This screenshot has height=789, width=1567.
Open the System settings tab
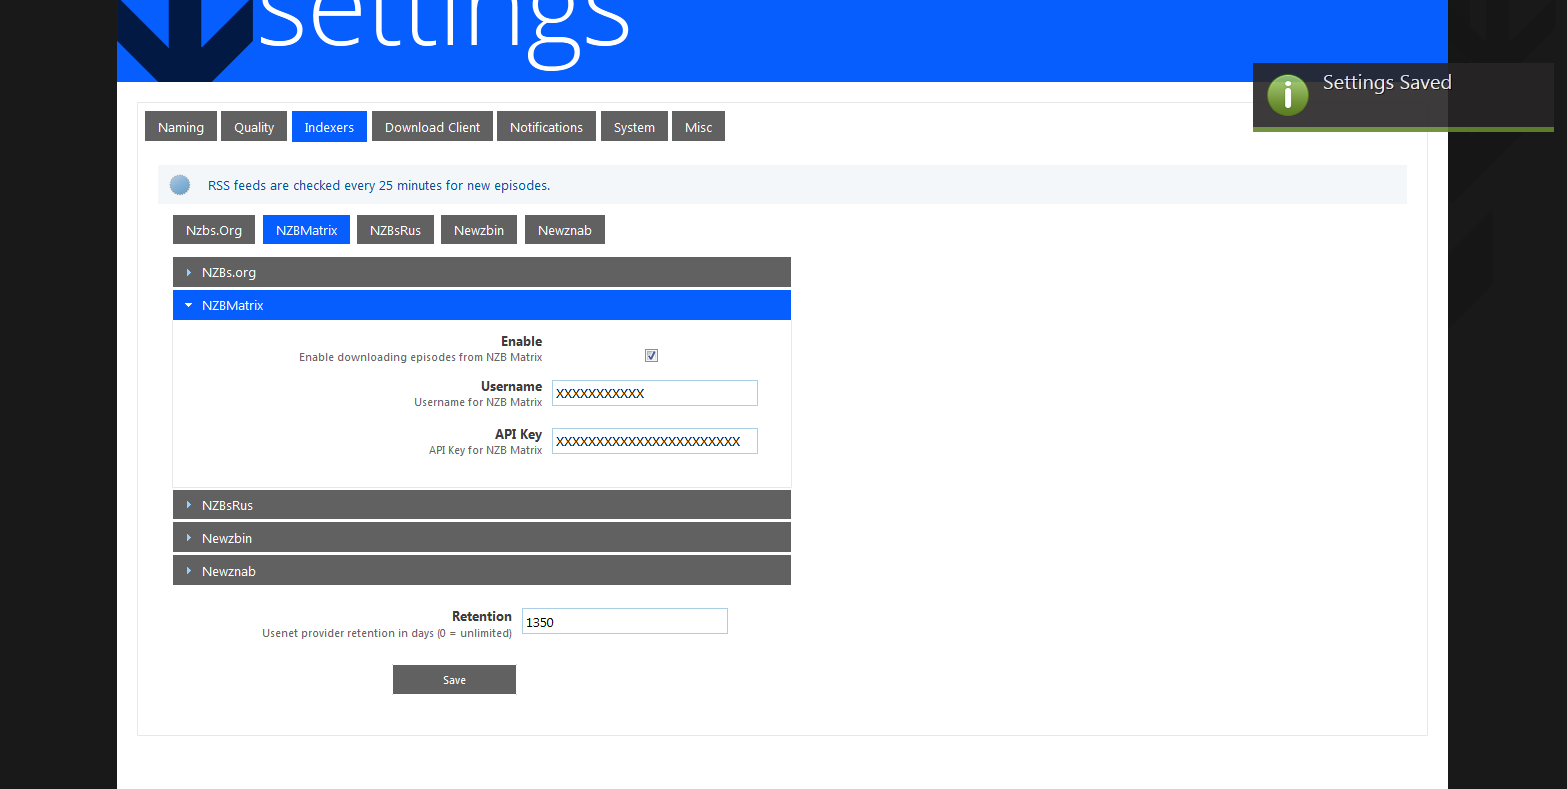(634, 127)
